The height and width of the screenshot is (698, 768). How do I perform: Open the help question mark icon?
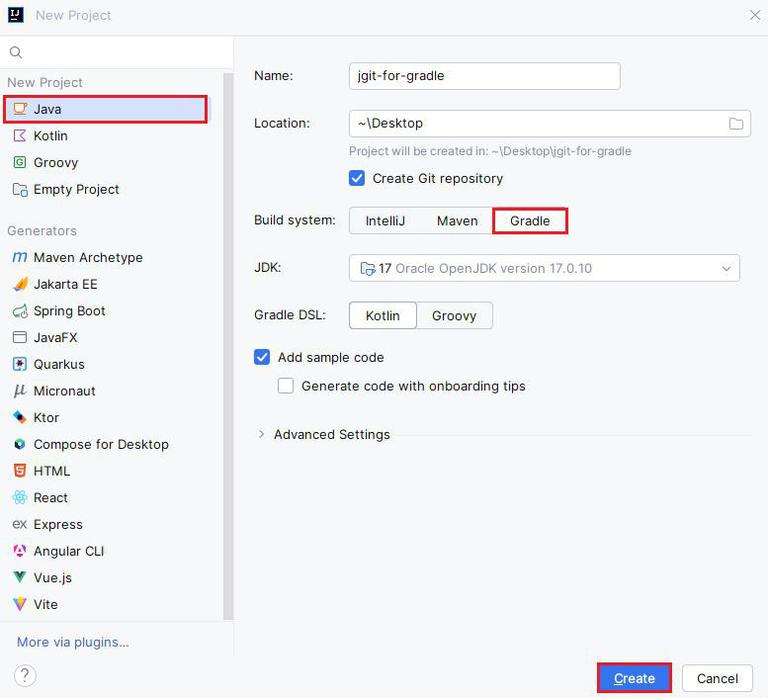26,675
